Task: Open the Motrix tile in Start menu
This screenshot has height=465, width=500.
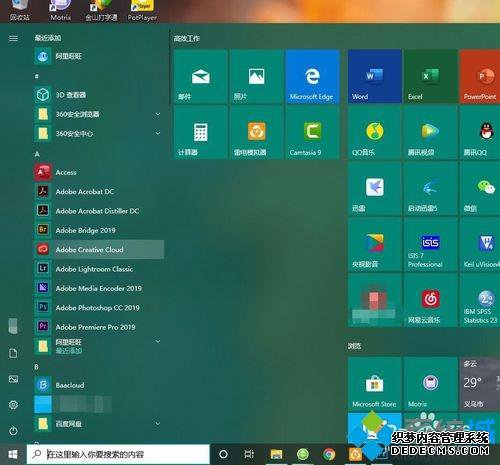Action: 430,384
